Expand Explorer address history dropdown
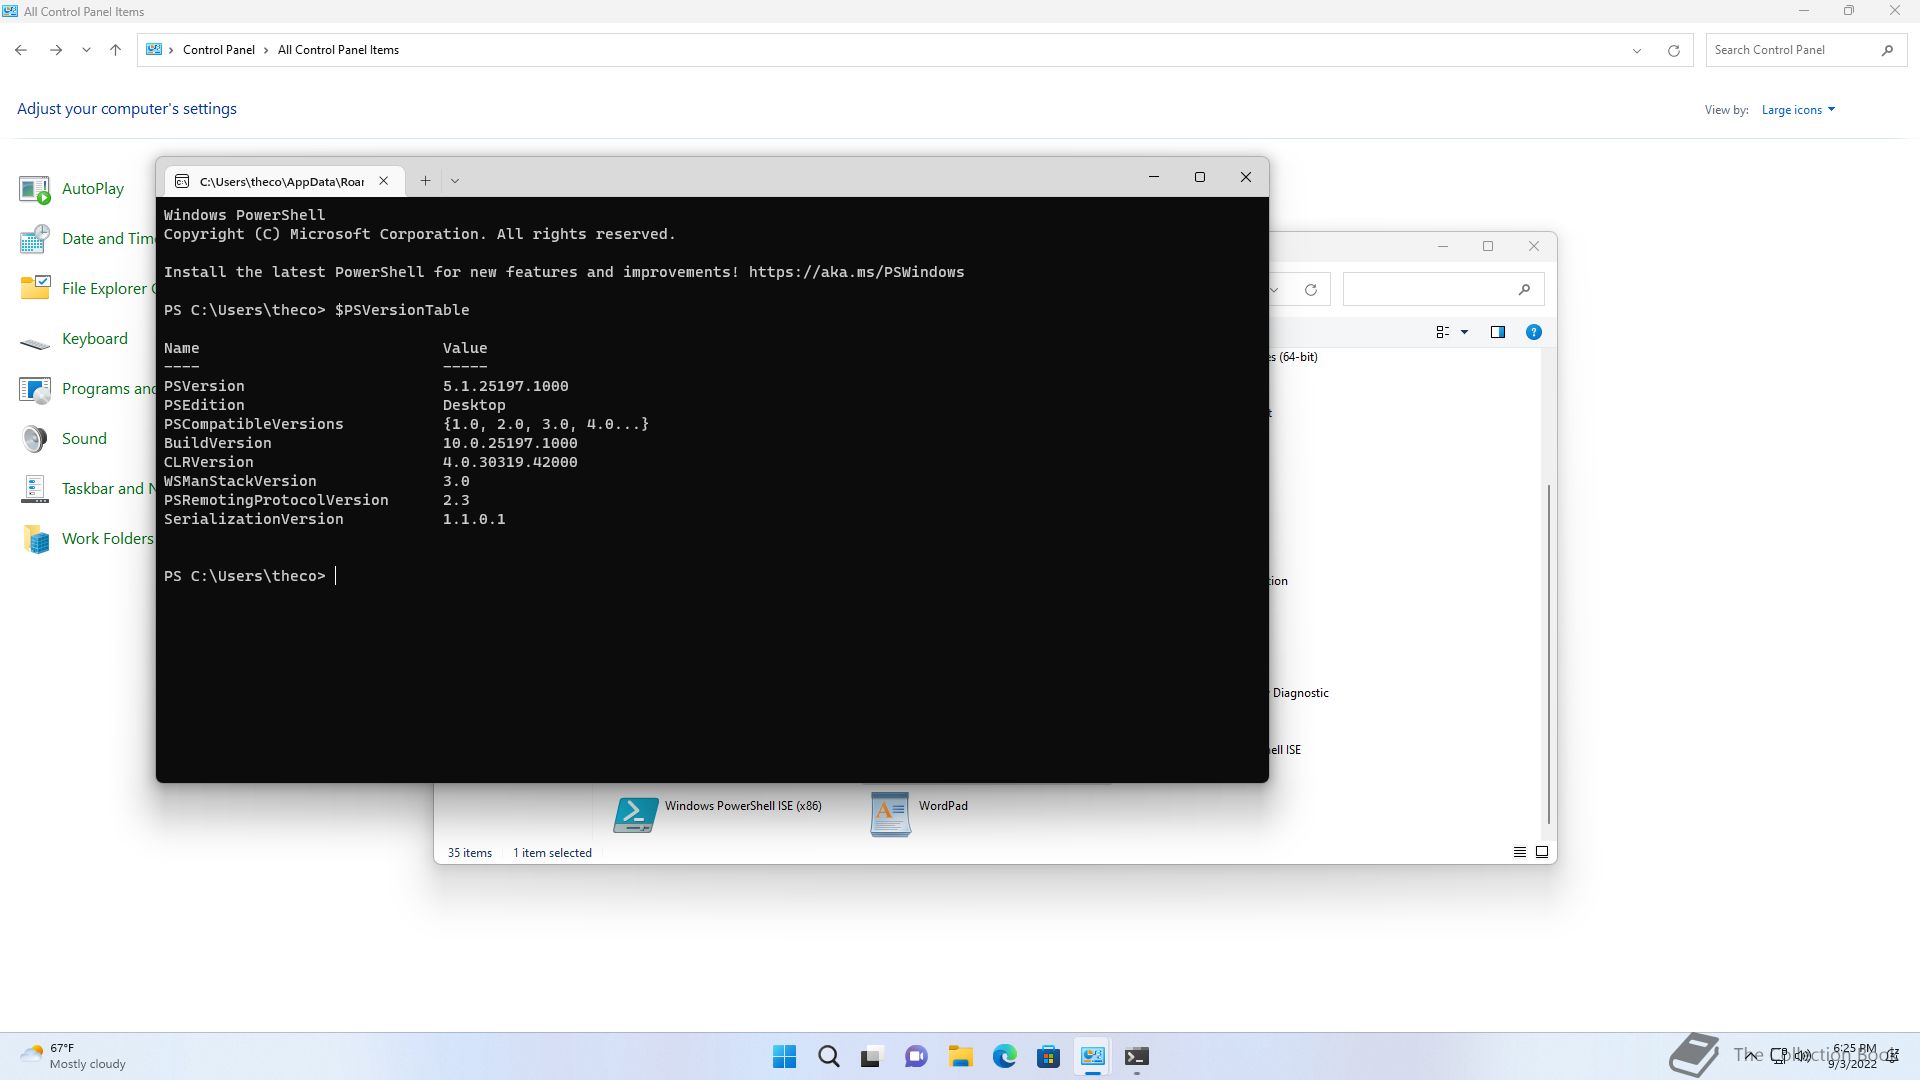Screen dimensions: 1920x1080 tap(1274, 290)
